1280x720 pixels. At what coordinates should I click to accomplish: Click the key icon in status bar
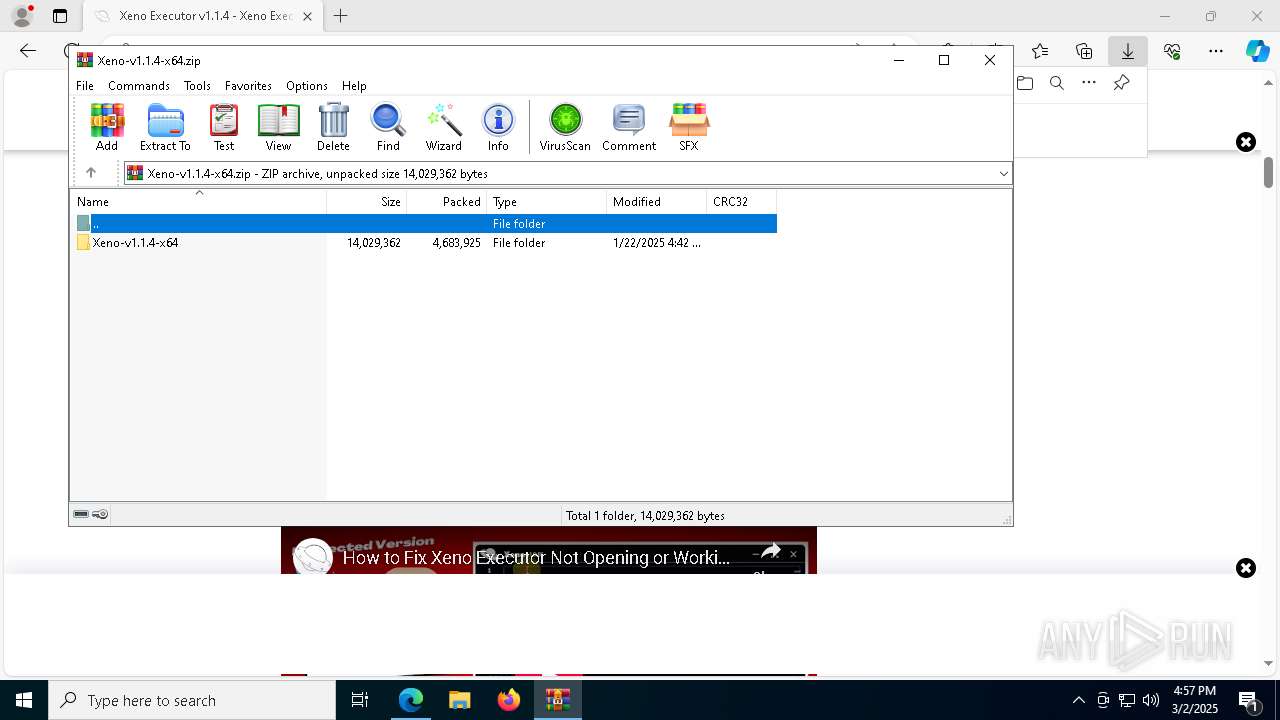tap(100, 515)
